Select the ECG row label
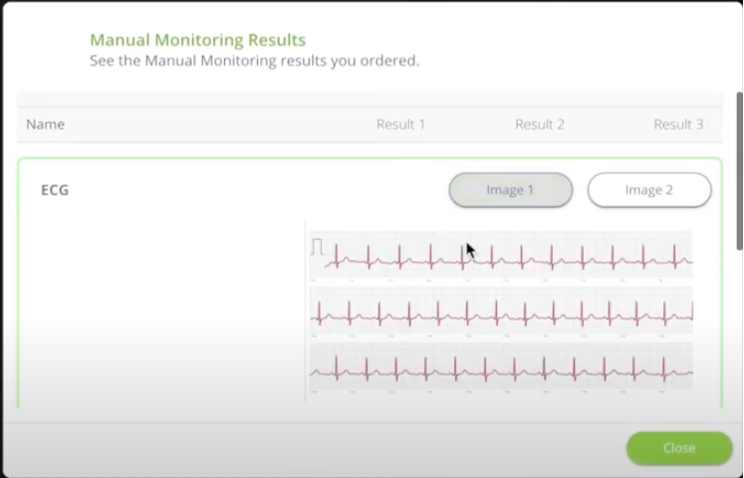This screenshot has width=744, height=478. coord(55,190)
